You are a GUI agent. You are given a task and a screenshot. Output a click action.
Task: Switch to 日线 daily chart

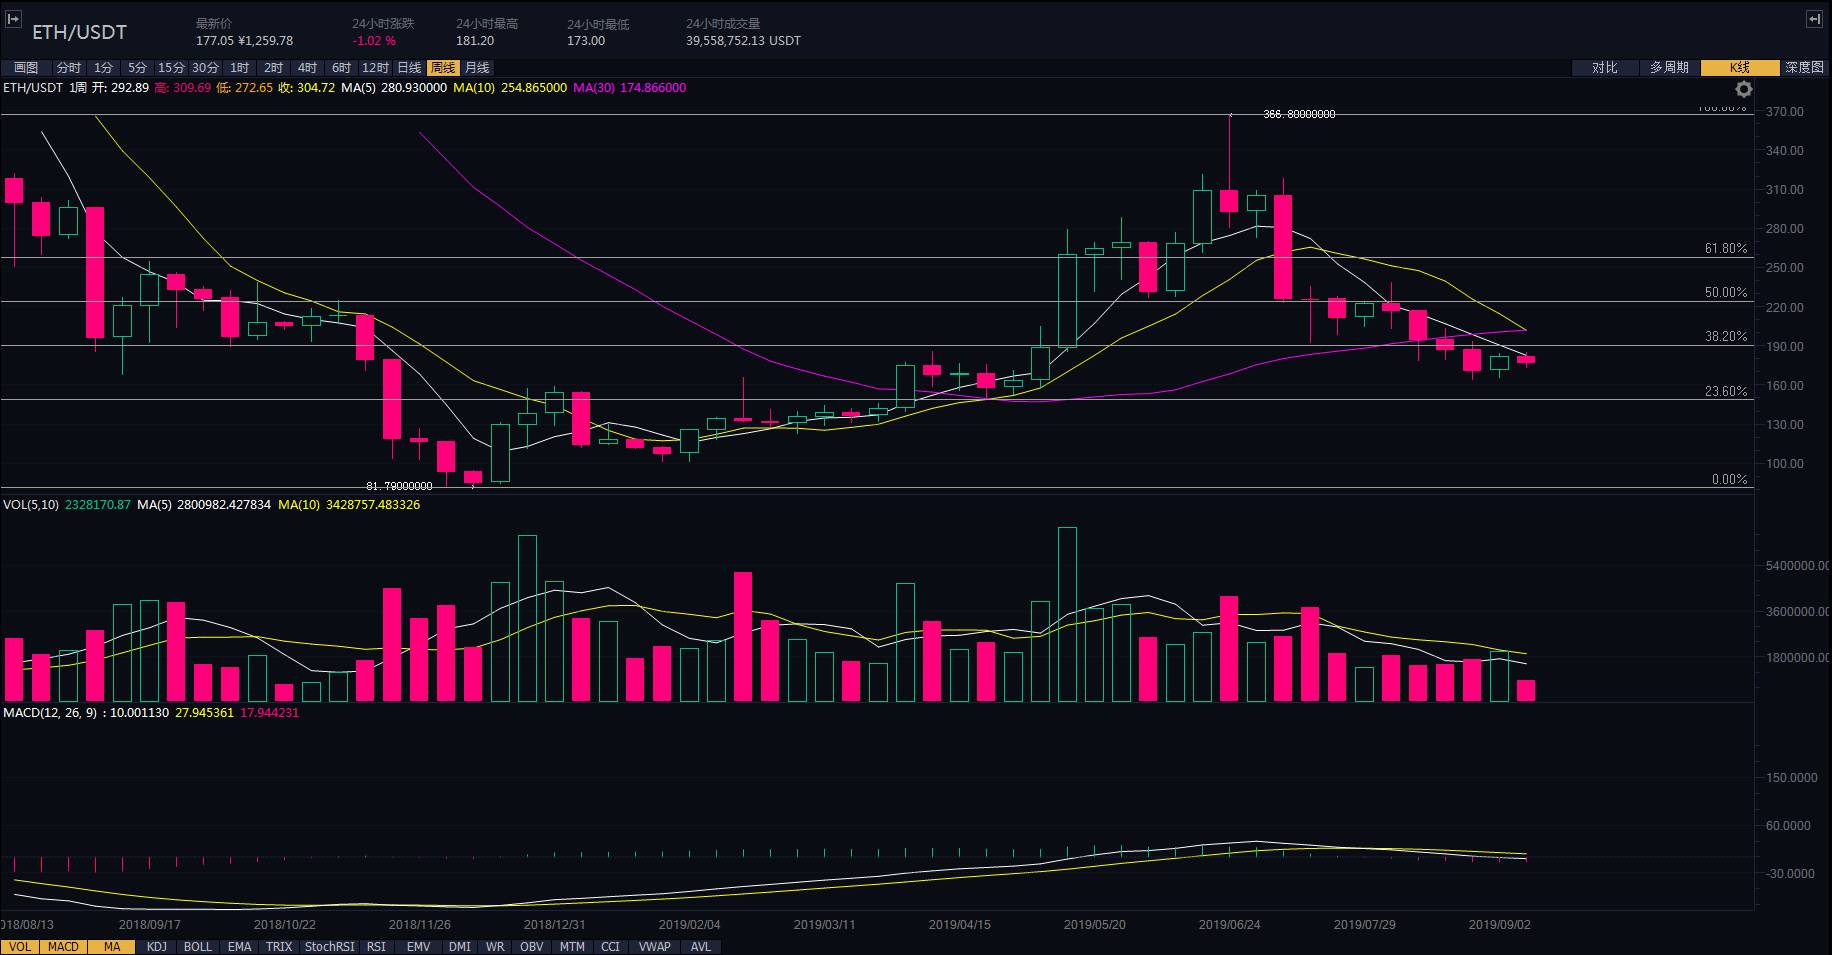[x=409, y=68]
